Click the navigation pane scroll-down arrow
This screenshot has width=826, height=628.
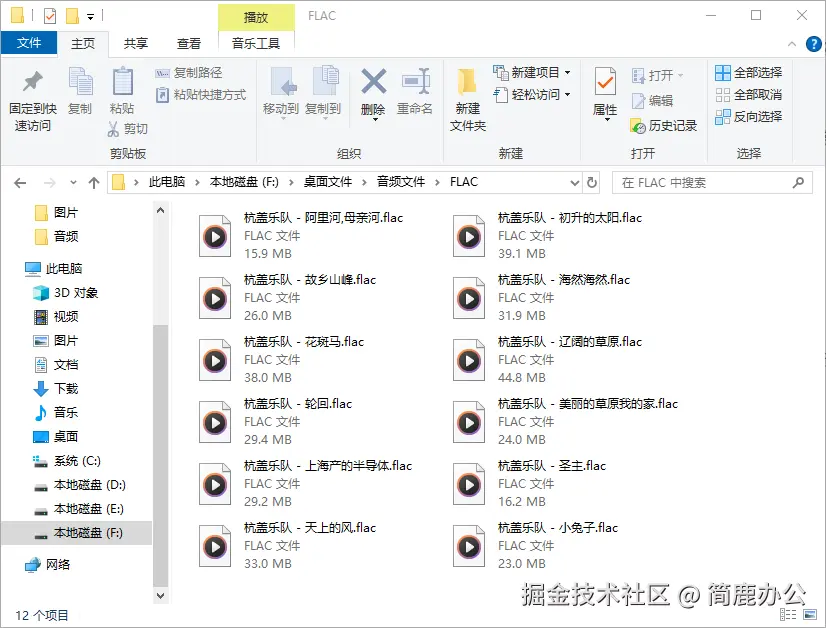[161, 596]
